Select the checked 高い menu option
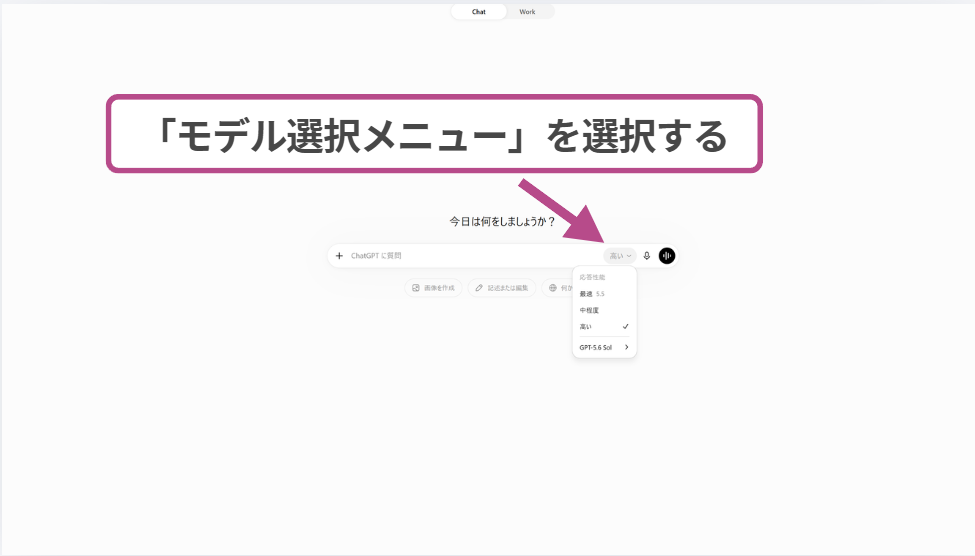Screen dimensions: 975x556 [x=604, y=327]
